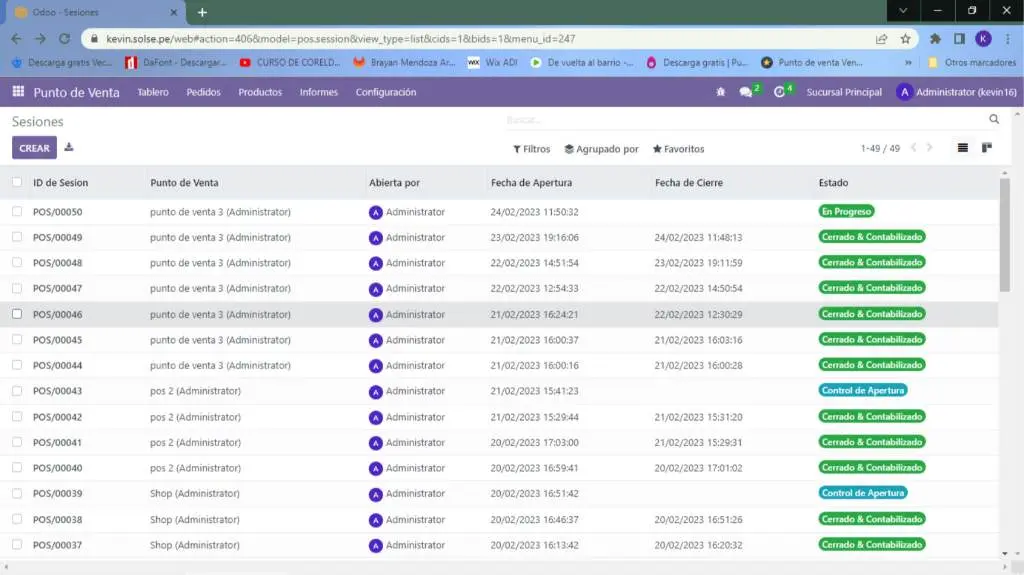The width and height of the screenshot is (1024, 575).
Task: Open the Configuración menu
Action: pyautogui.click(x=386, y=92)
